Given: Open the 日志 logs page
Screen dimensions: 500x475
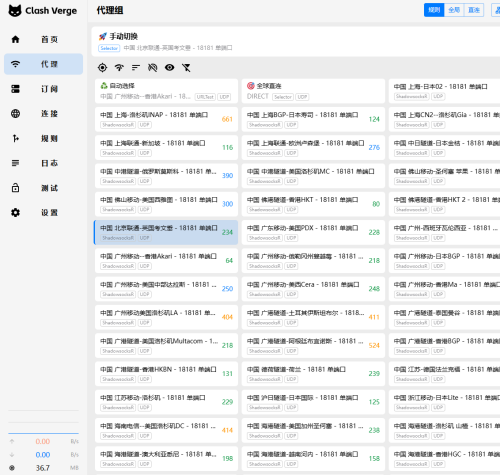Looking at the screenshot, I should 43,163.
